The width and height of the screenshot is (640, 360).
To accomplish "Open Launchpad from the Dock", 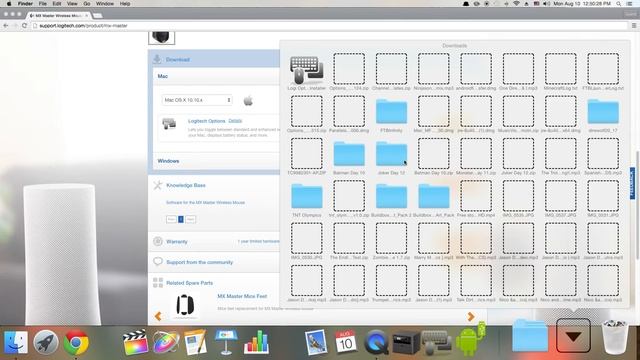I will pyautogui.click(x=45, y=342).
